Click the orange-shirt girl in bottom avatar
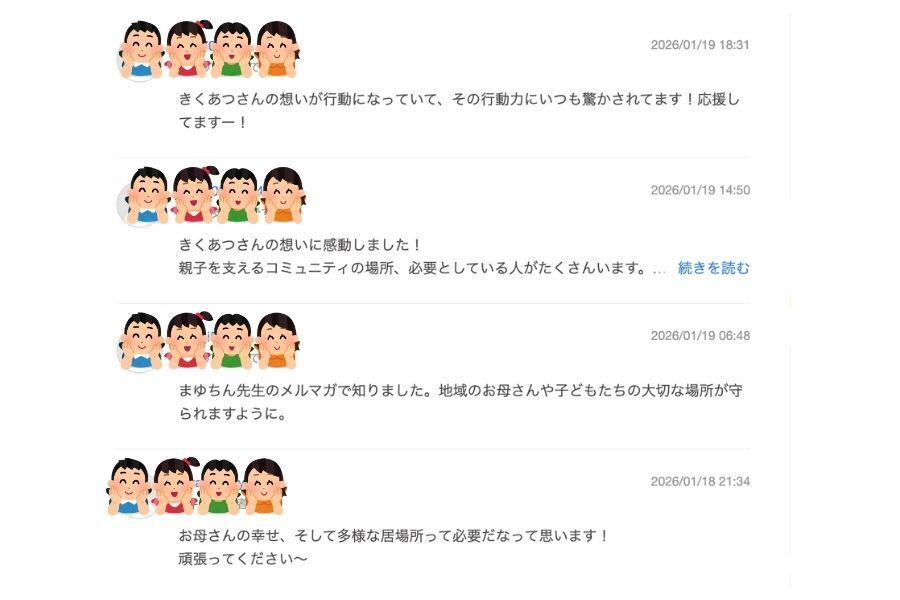Image resolution: width=900 pixels, height=600 pixels. pos(265,487)
